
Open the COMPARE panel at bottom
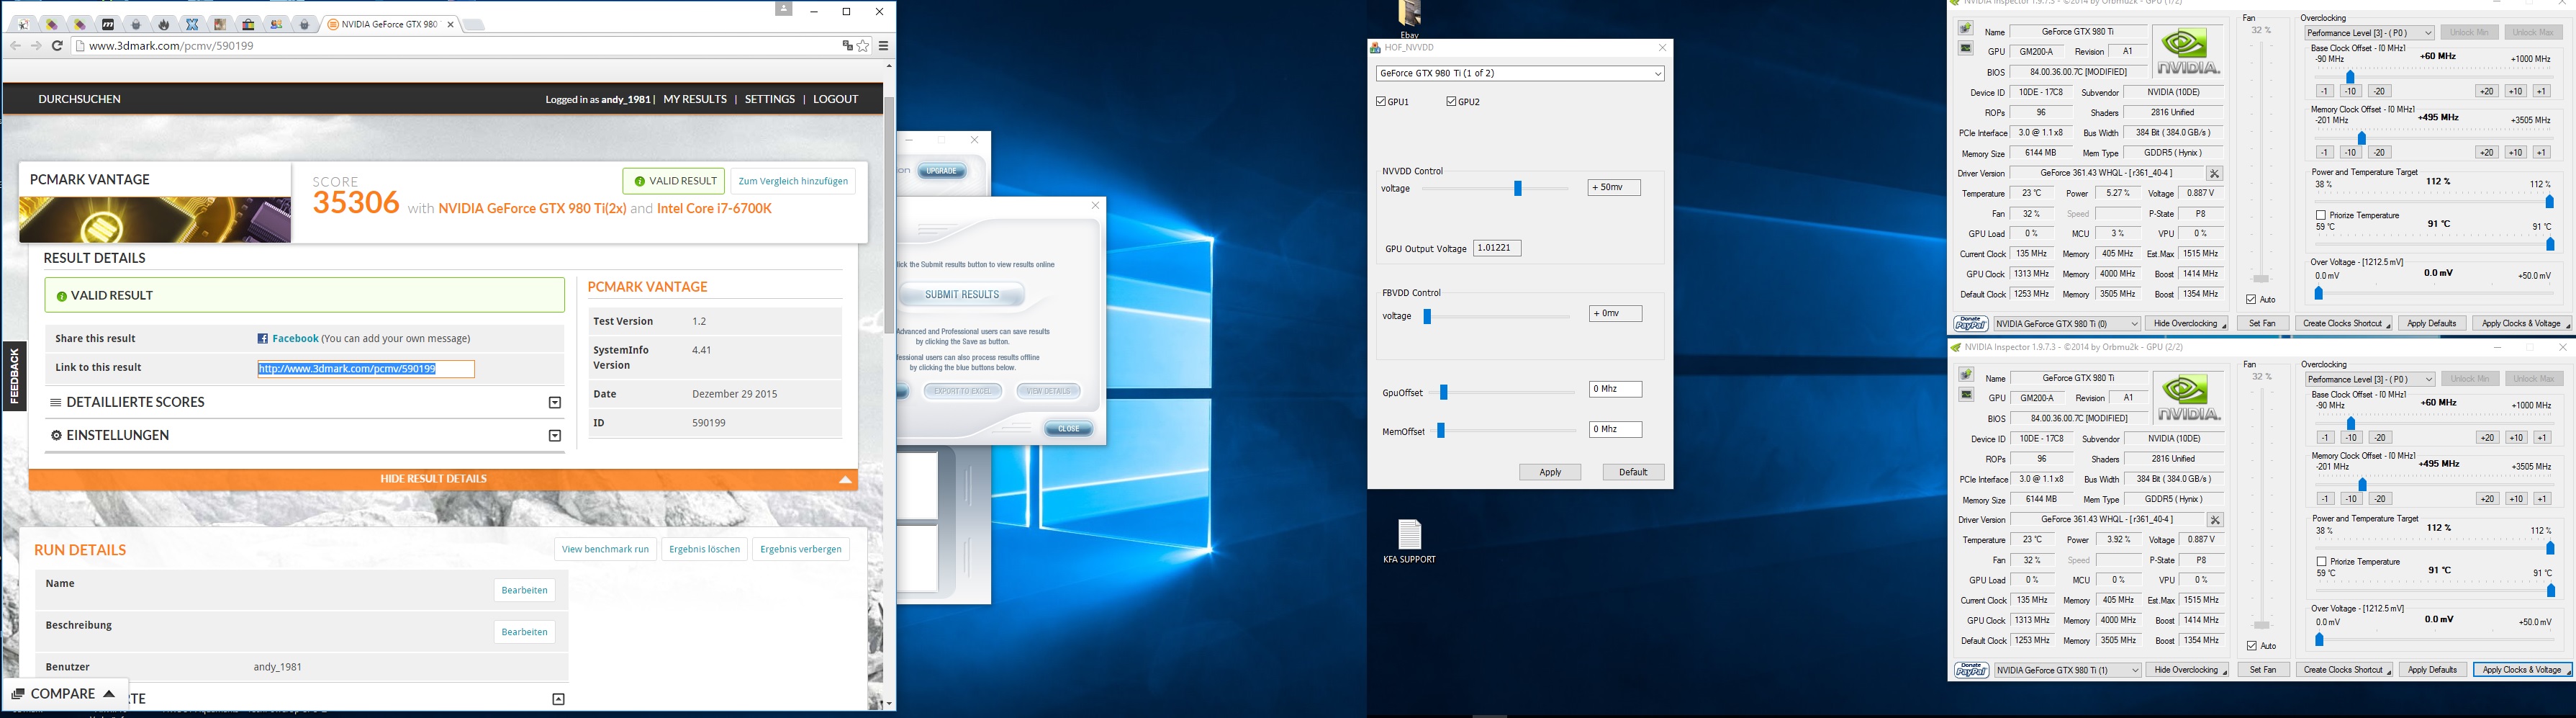tap(64, 693)
